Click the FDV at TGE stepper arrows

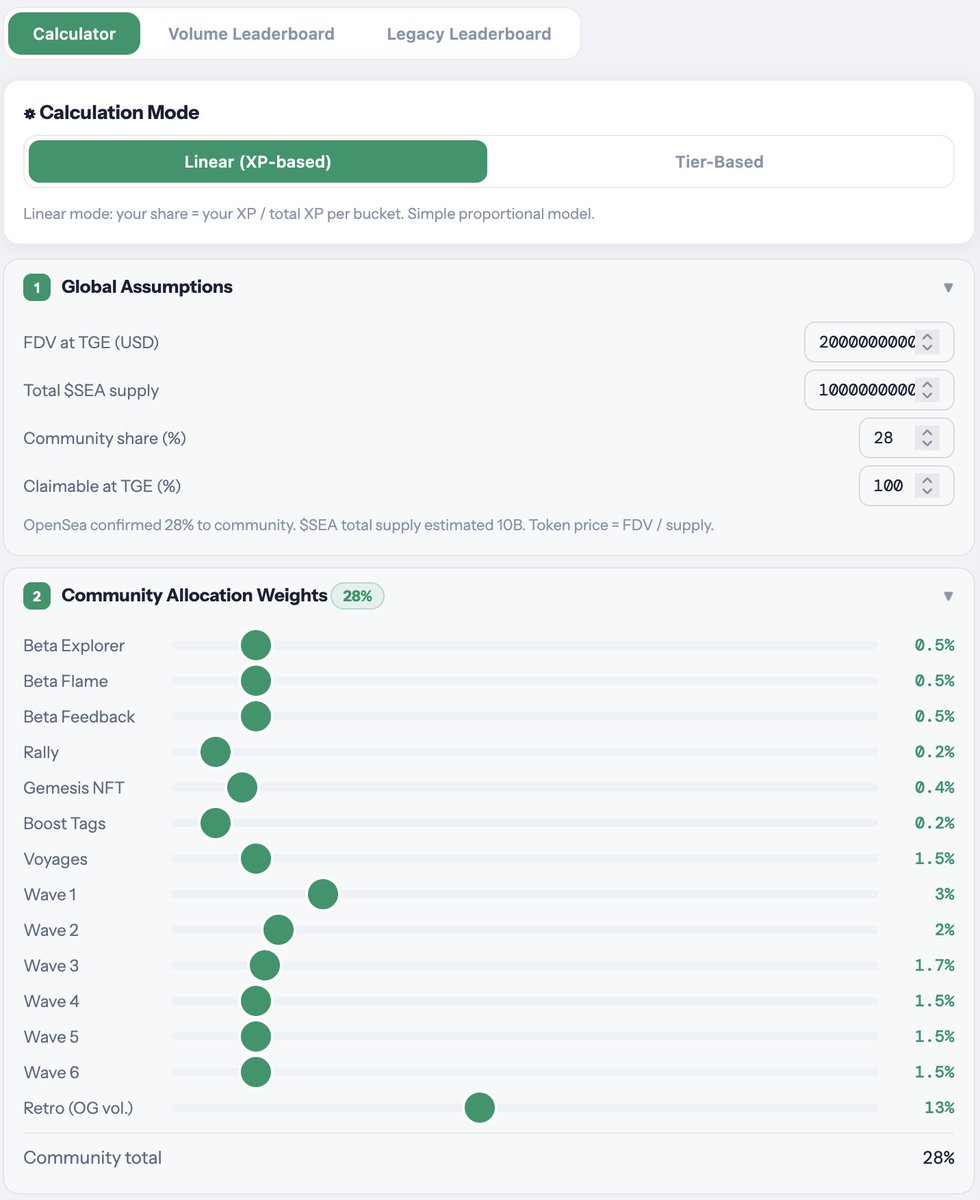coord(928,342)
